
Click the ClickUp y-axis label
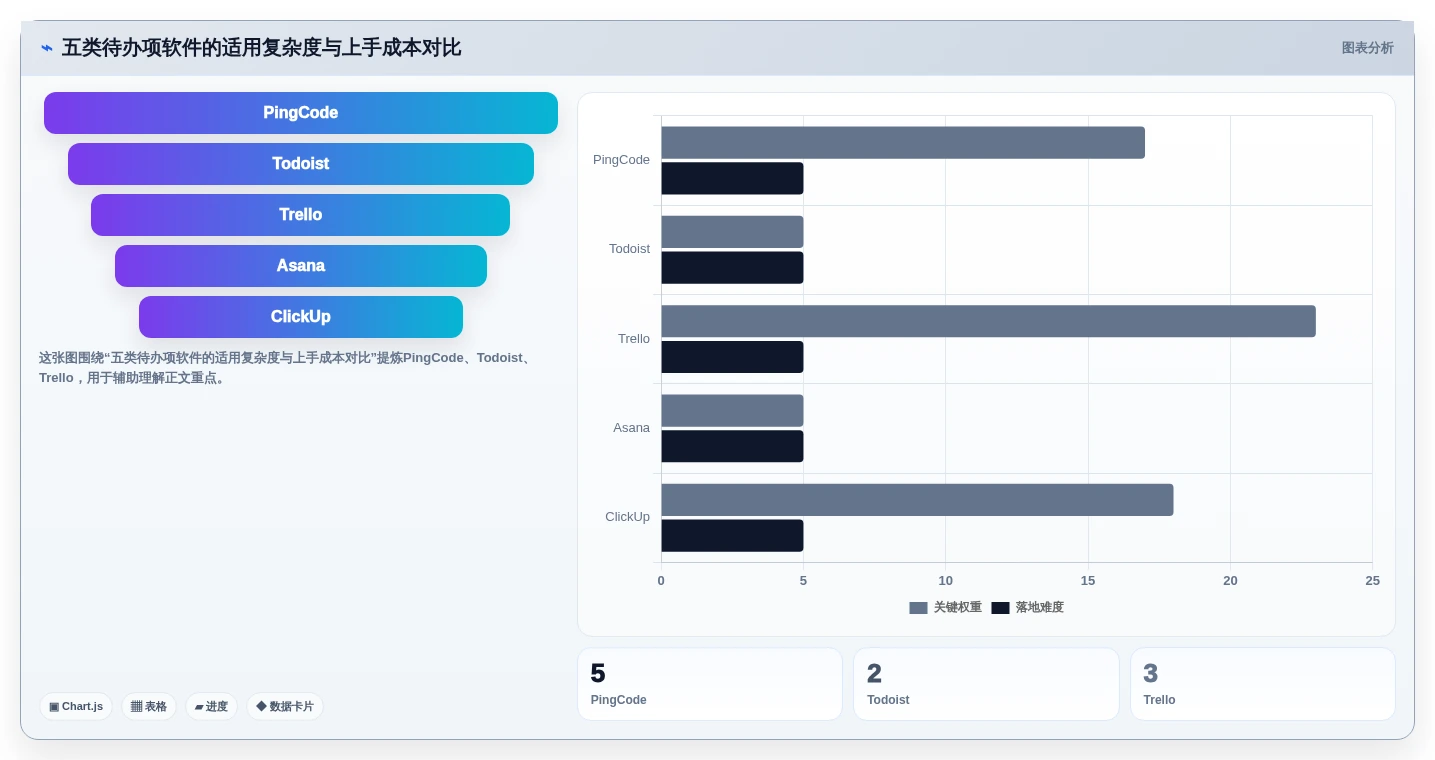tap(627, 517)
